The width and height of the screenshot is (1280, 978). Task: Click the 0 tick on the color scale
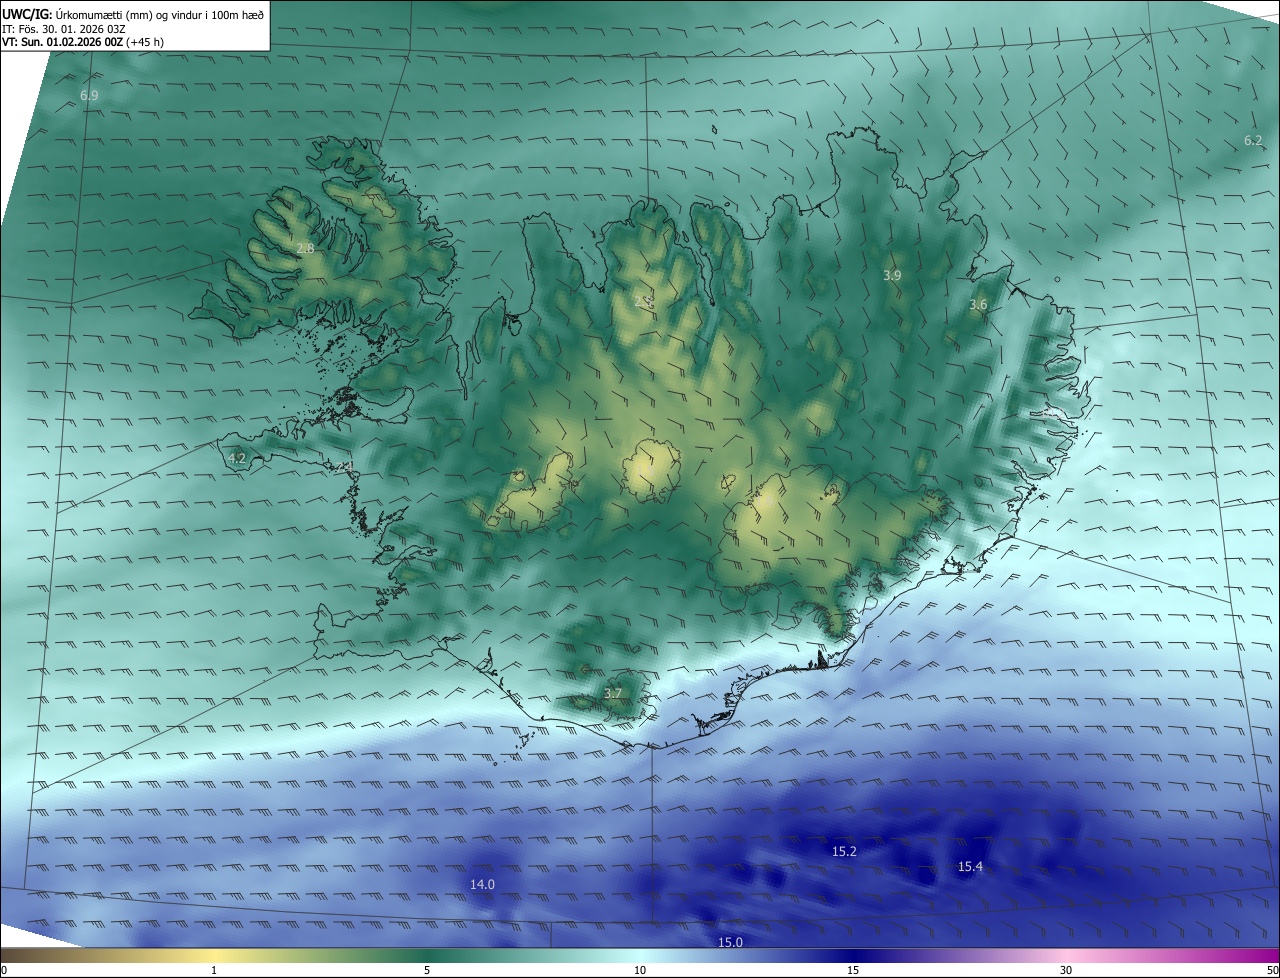tap(4, 970)
